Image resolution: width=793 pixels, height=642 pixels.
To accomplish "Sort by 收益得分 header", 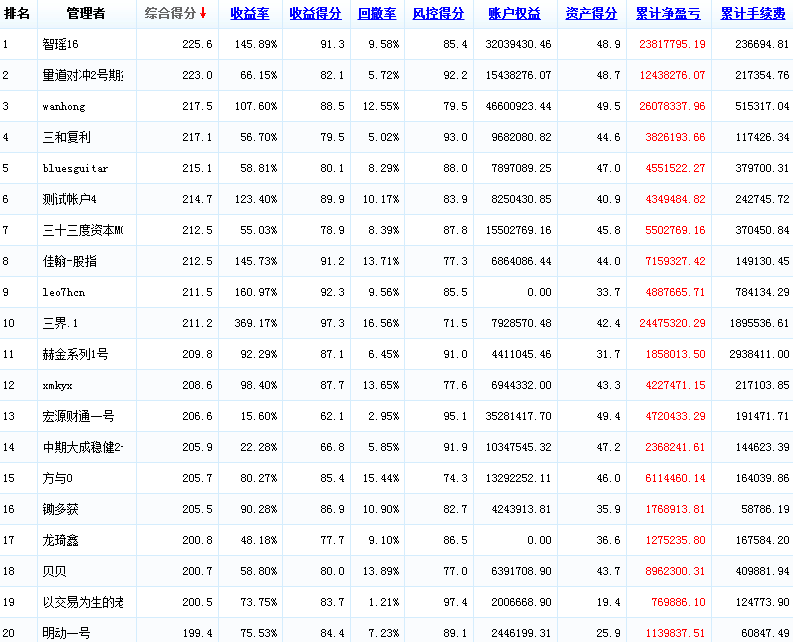I will point(315,14).
